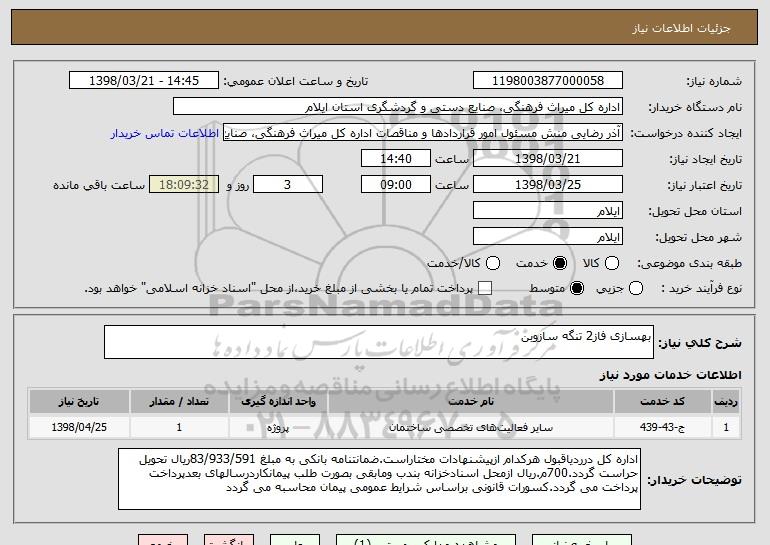Choose the جزیی purchase process radio
770x545 pixels.
click(635, 288)
